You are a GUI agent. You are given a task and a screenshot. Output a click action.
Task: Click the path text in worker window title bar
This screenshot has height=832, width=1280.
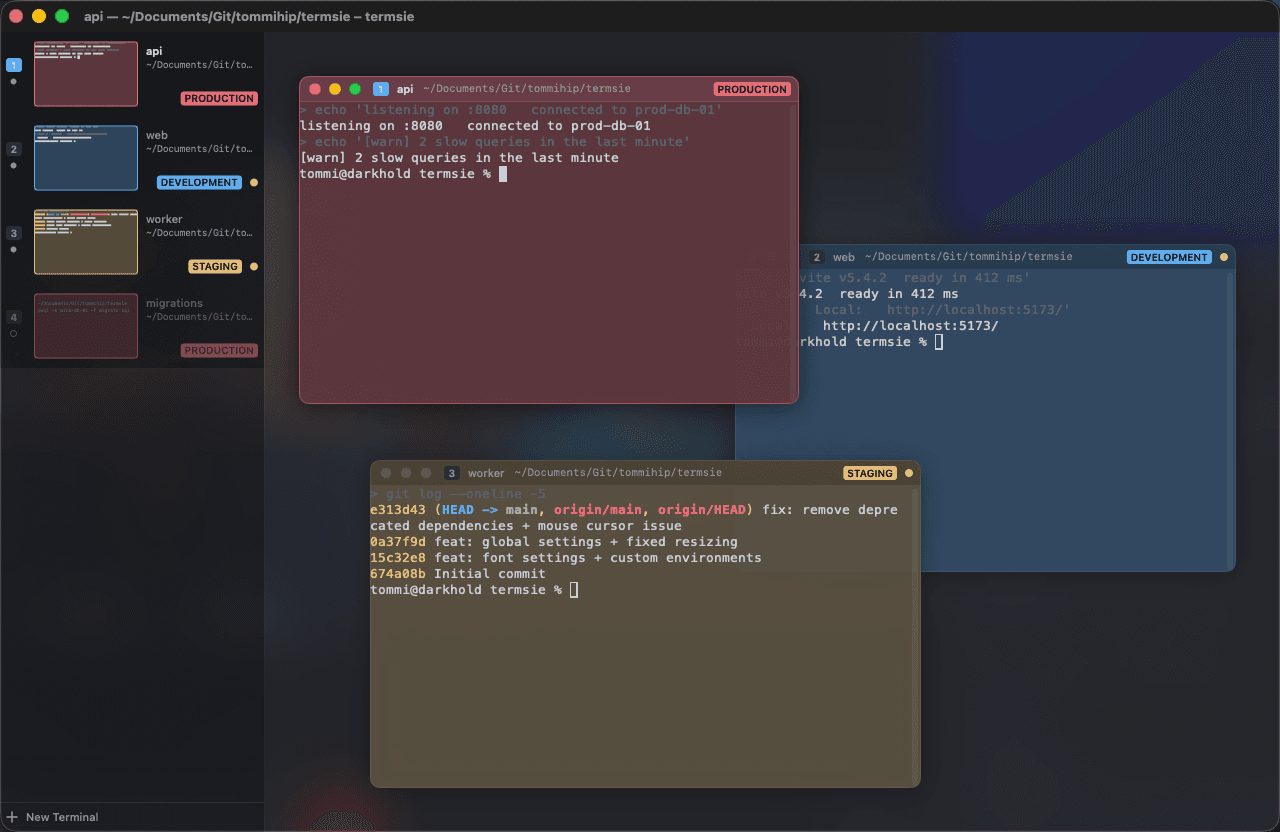pos(618,473)
